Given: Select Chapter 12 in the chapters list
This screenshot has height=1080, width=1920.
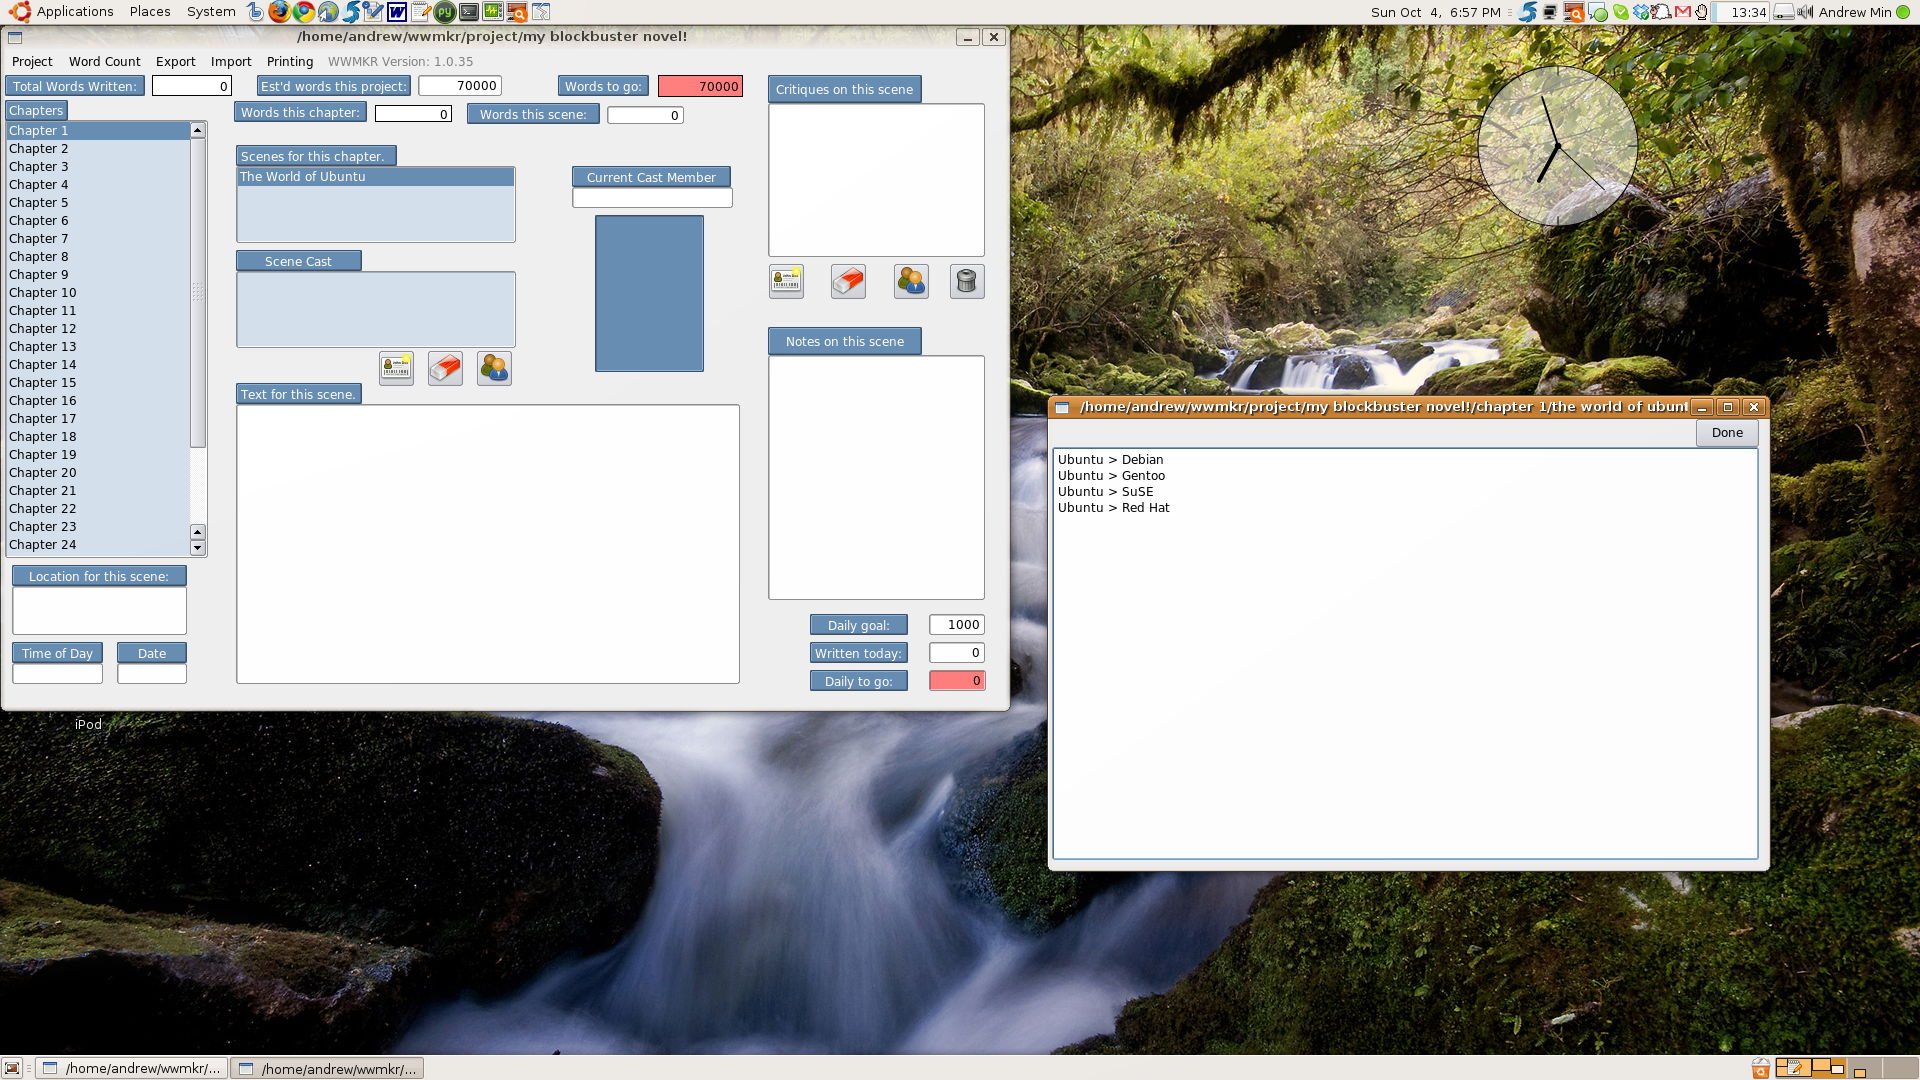Looking at the screenshot, I should [x=43, y=328].
